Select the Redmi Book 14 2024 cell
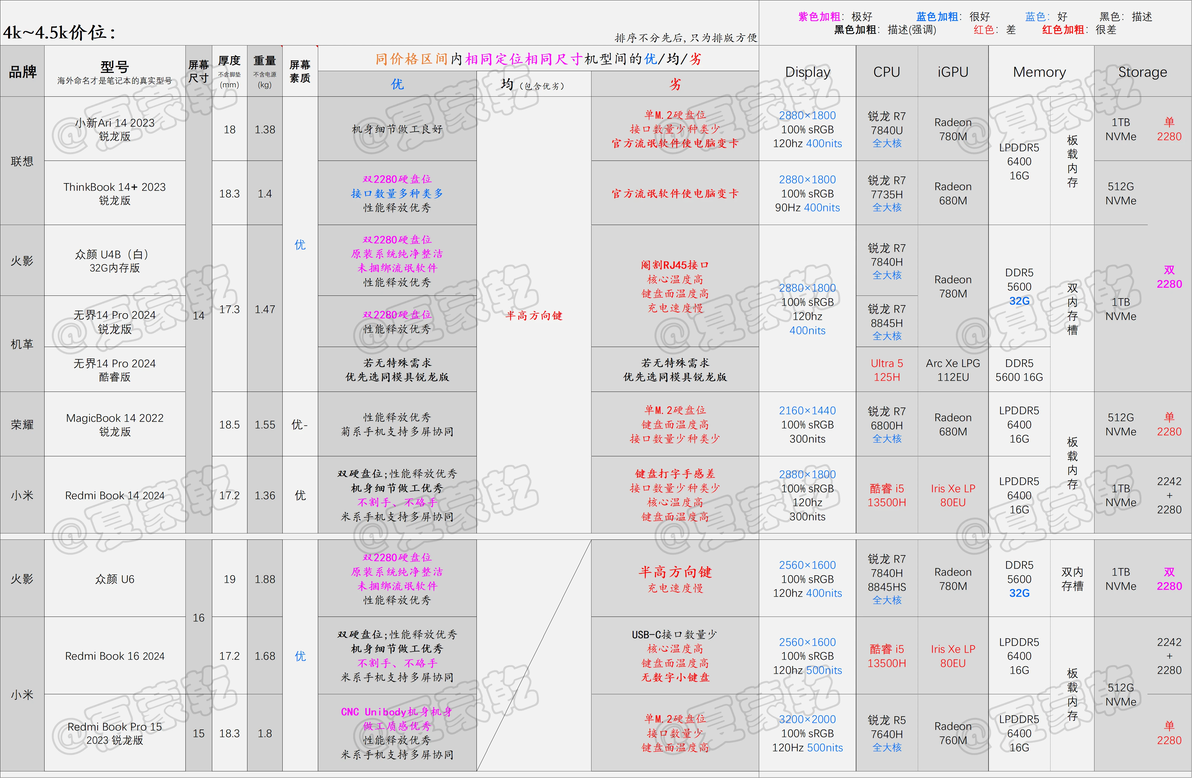 115,495
